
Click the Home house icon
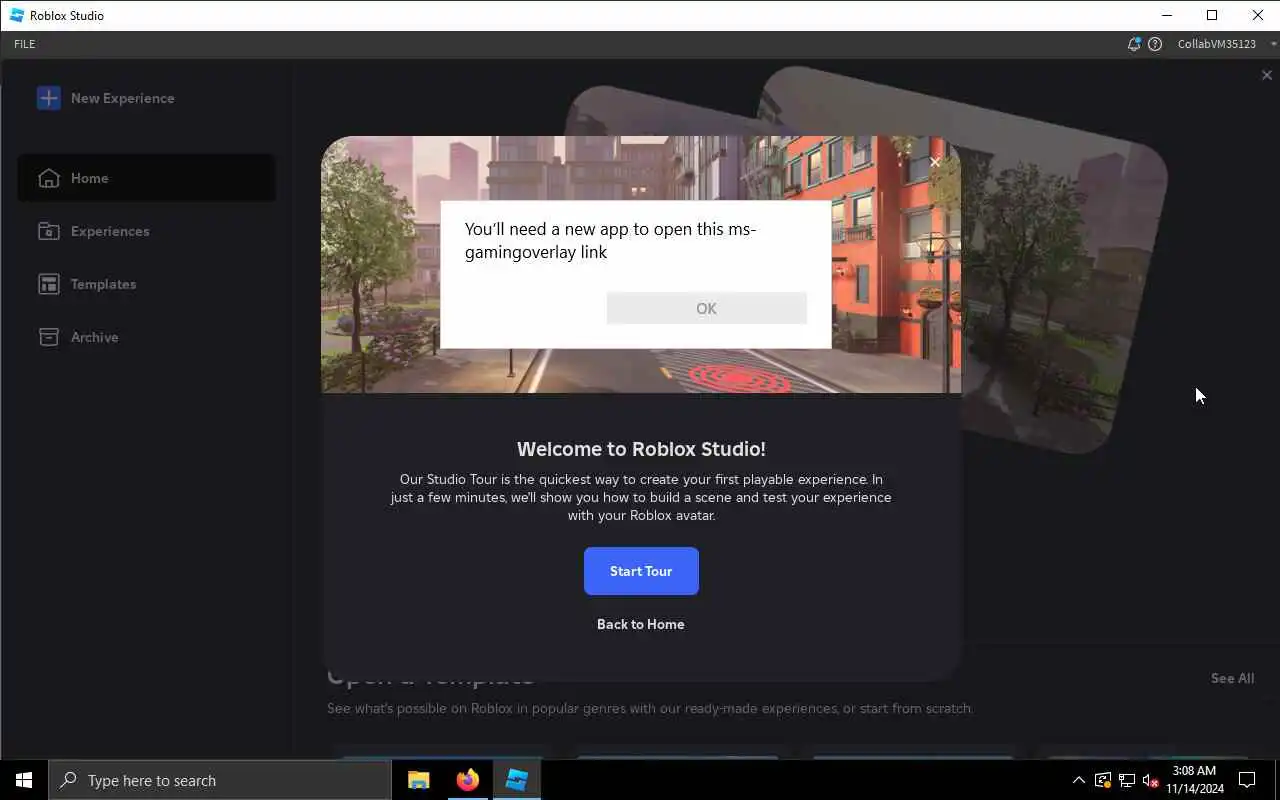pyautogui.click(x=49, y=178)
